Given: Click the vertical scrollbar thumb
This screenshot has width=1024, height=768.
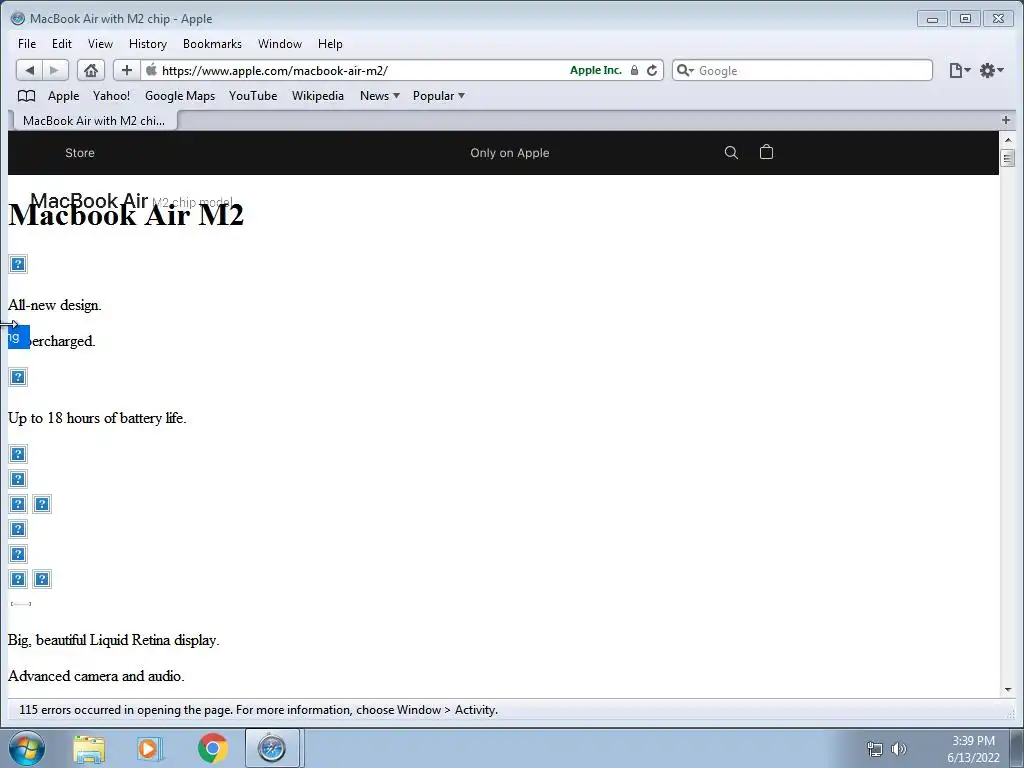Looking at the screenshot, I should (1008, 158).
